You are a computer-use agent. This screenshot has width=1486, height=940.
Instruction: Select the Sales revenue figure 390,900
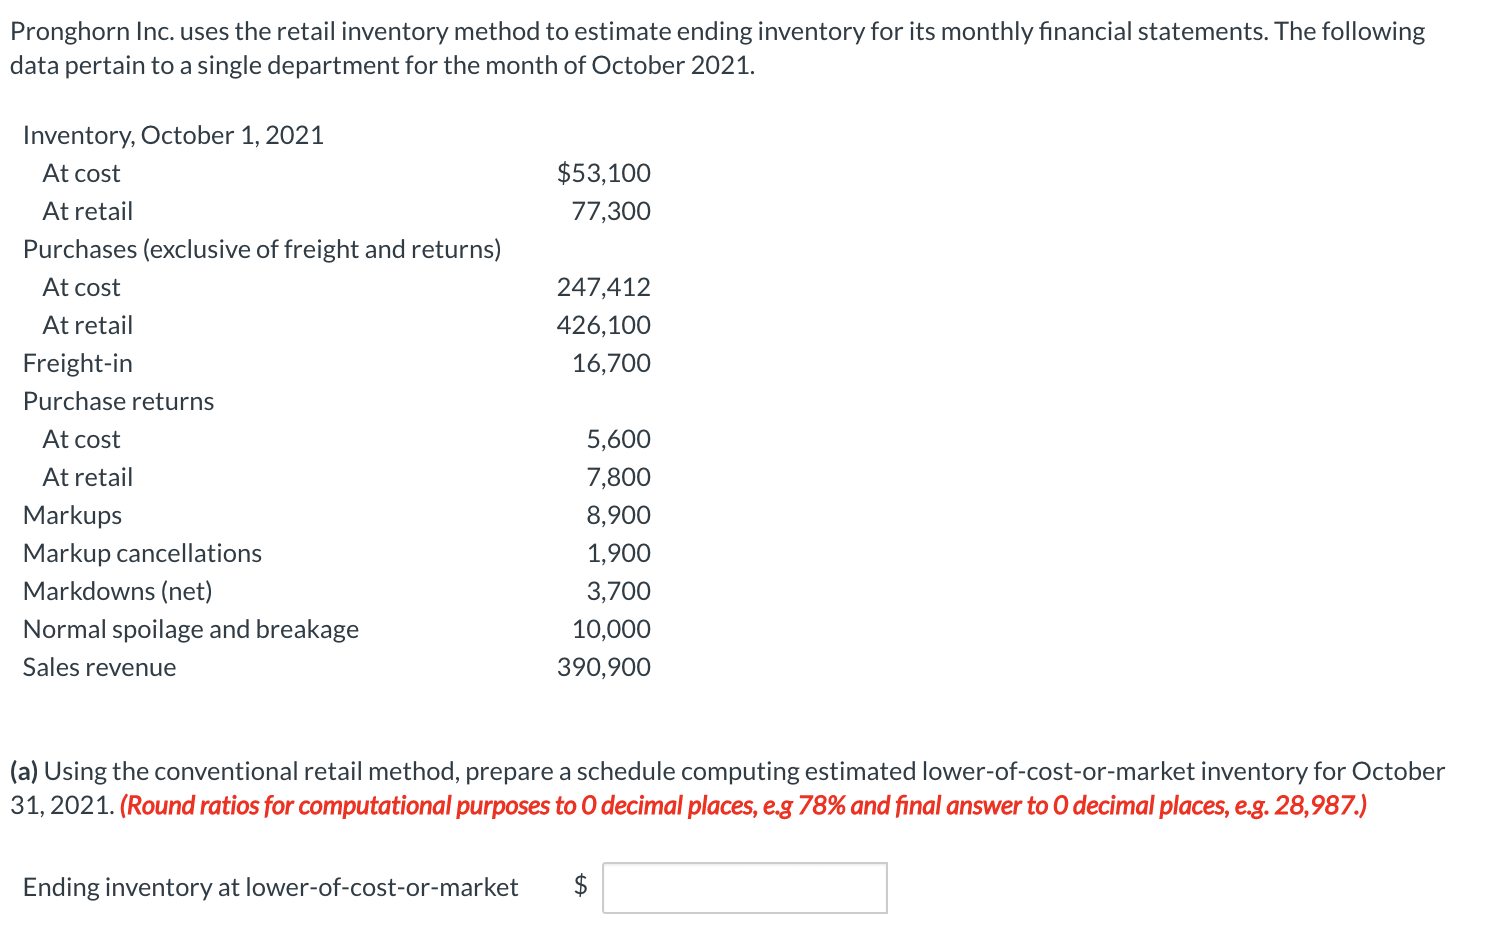click(603, 666)
